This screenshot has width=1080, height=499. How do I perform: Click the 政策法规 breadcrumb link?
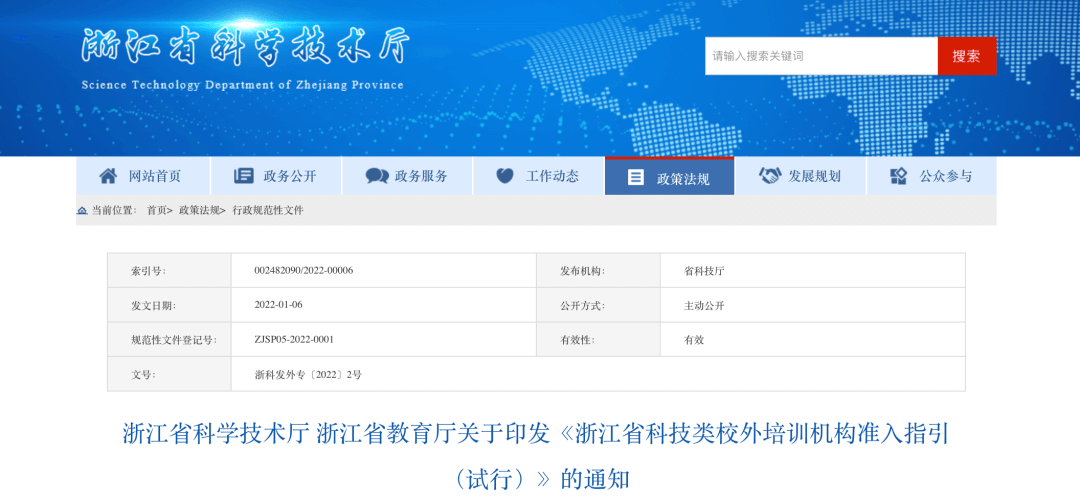click(199, 210)
